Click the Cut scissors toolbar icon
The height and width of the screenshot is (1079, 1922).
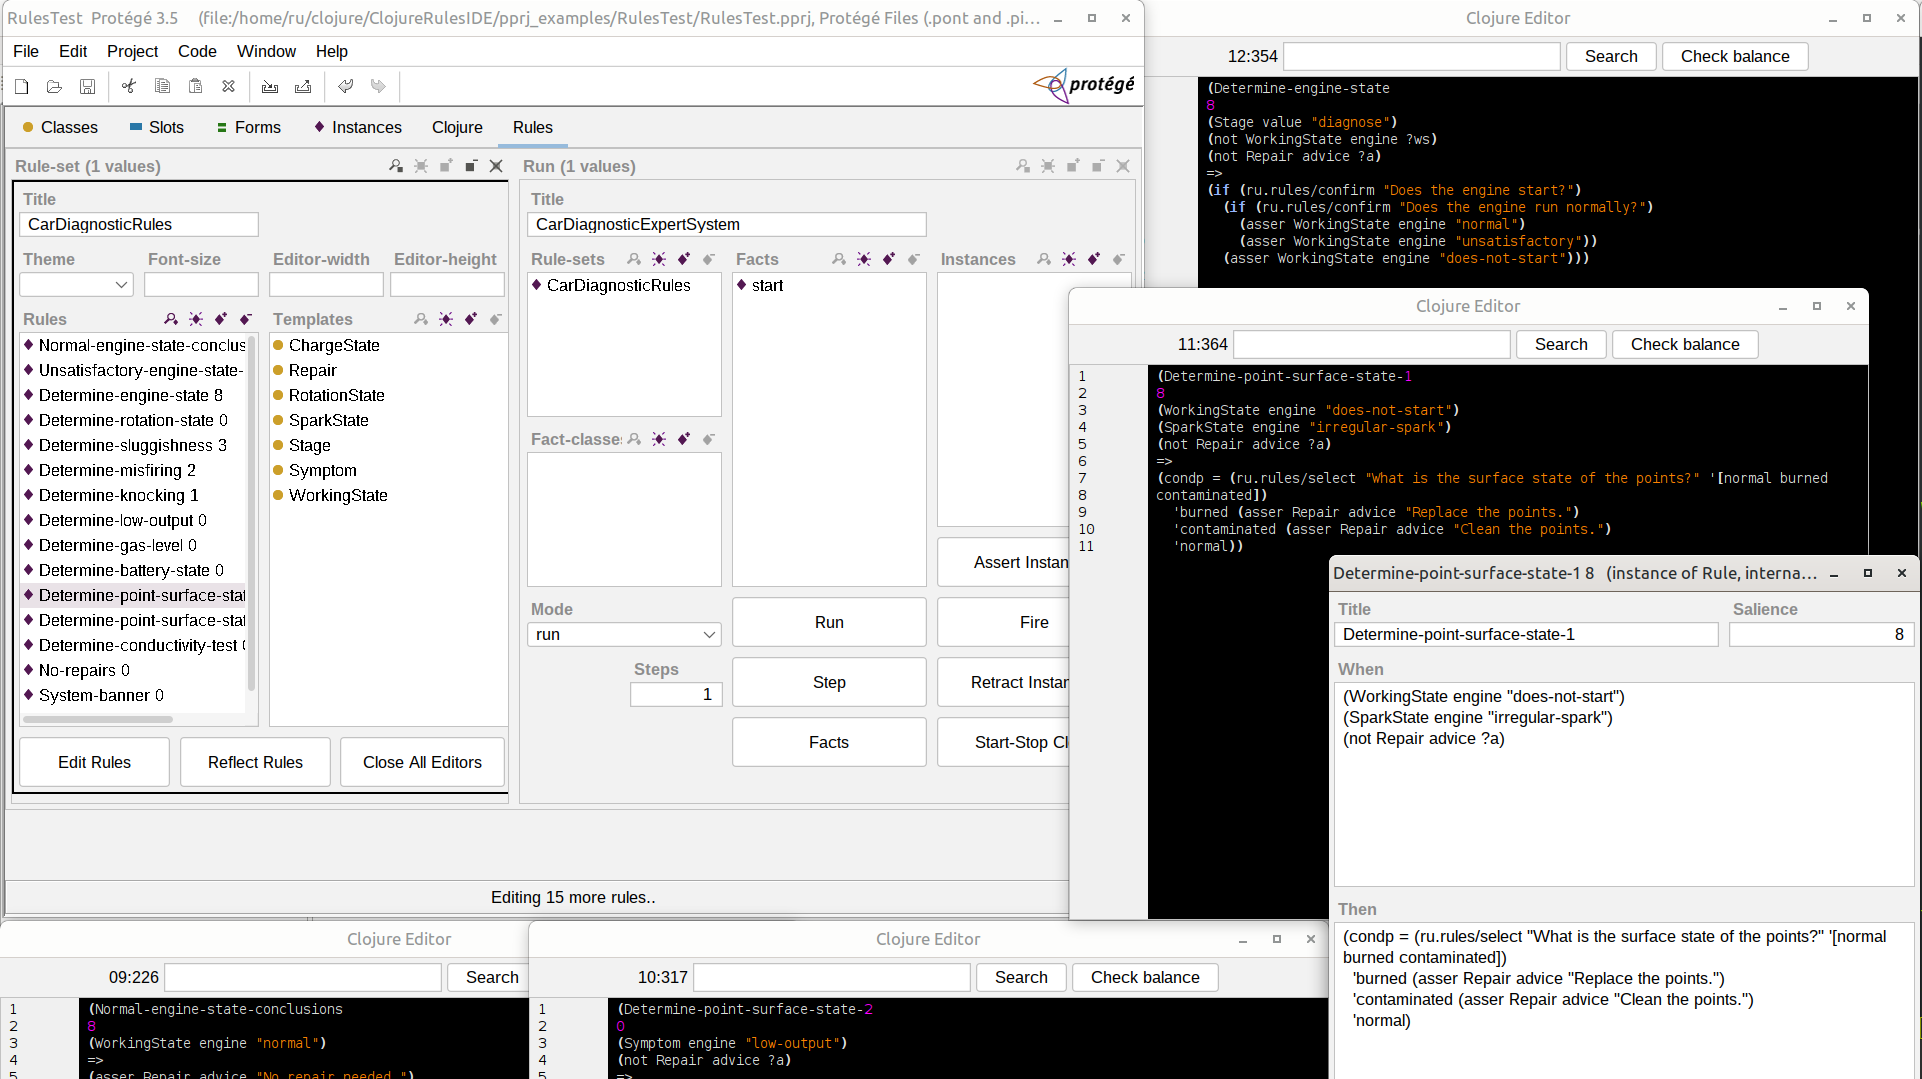(129, 87)
